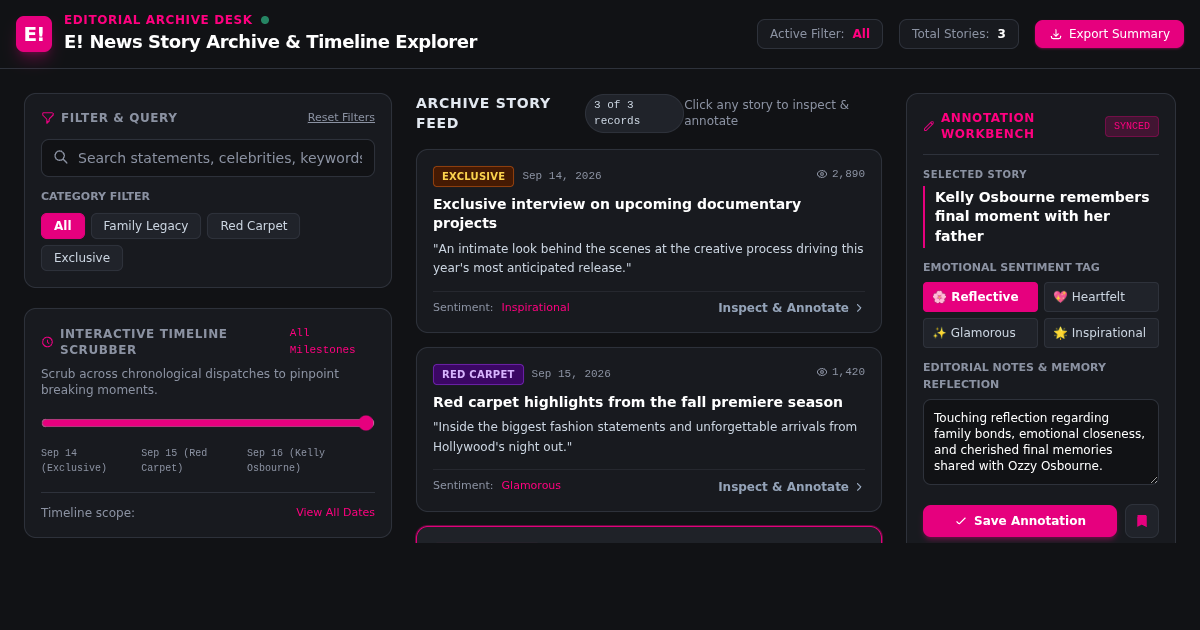Jump to Sep 15 (Red Carpet) timeline label

coord(174,460)
